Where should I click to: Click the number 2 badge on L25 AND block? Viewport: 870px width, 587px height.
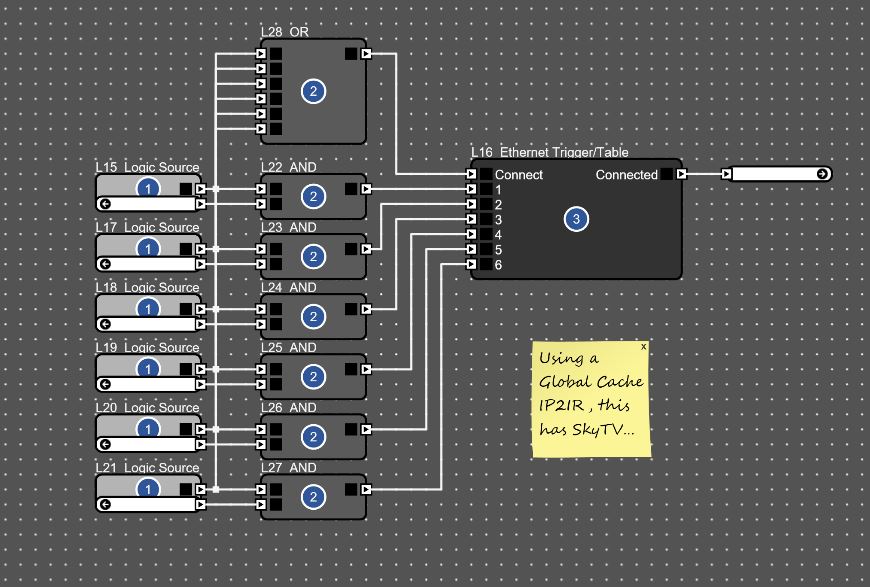tap(313, 376)
